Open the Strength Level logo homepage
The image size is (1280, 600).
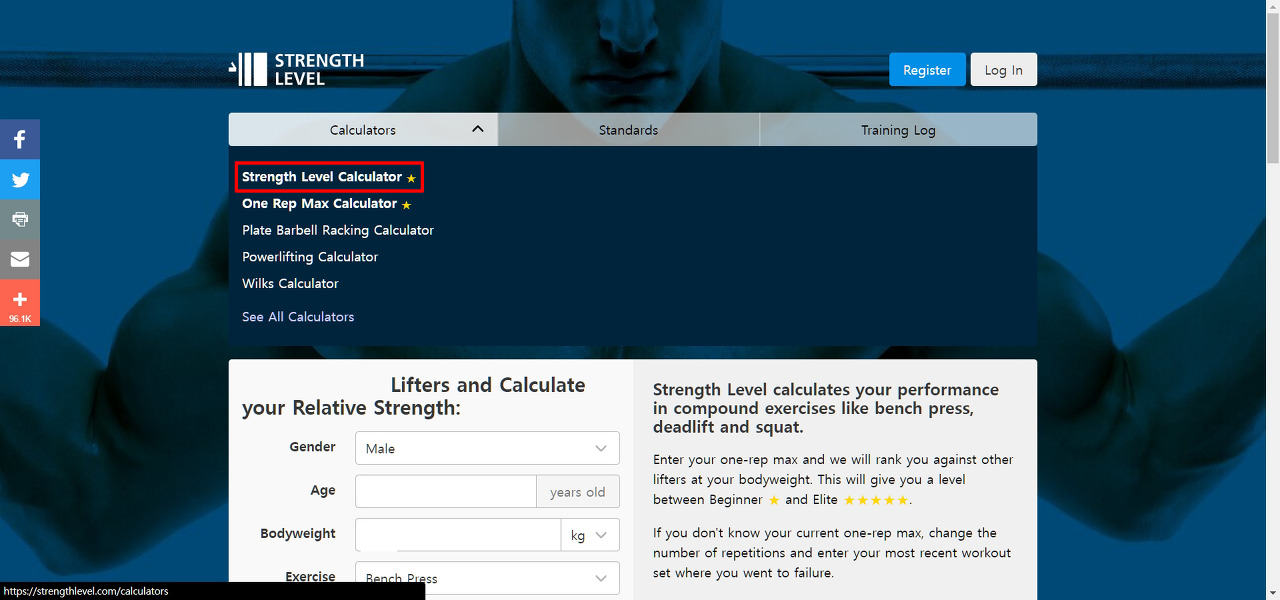point(296,69)
